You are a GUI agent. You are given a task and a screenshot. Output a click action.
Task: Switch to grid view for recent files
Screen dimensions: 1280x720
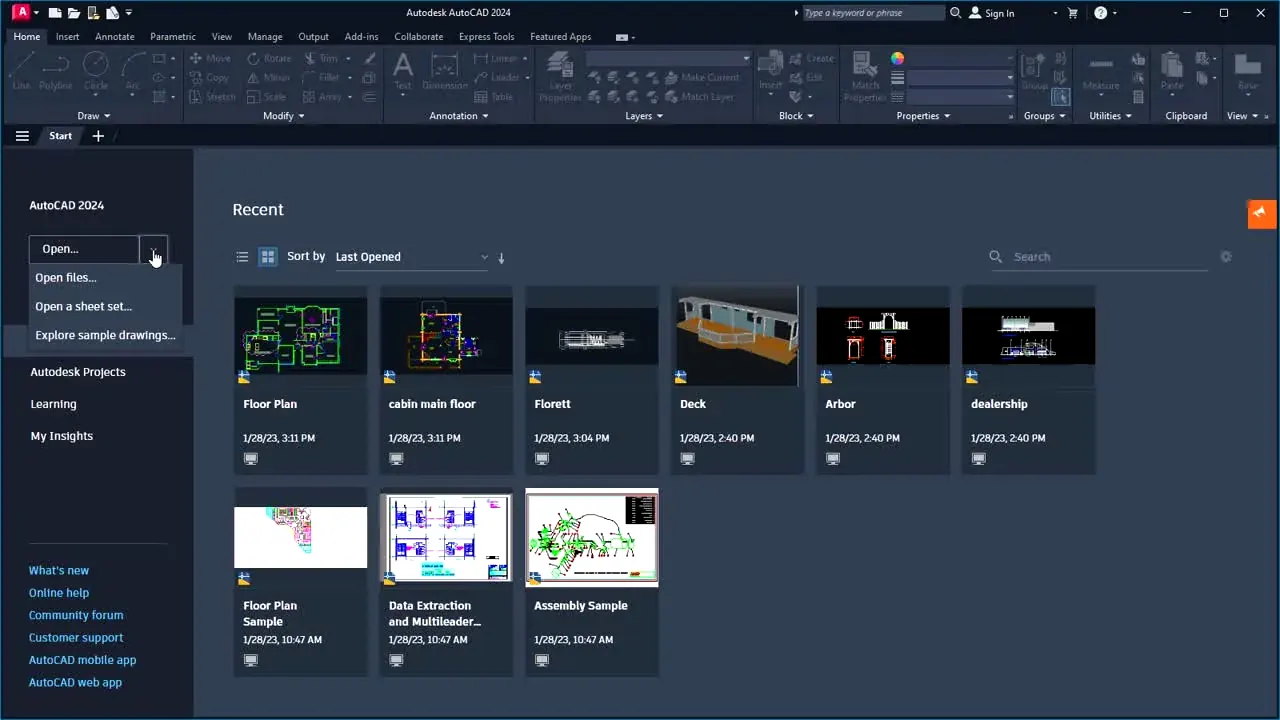pos(267,256)
